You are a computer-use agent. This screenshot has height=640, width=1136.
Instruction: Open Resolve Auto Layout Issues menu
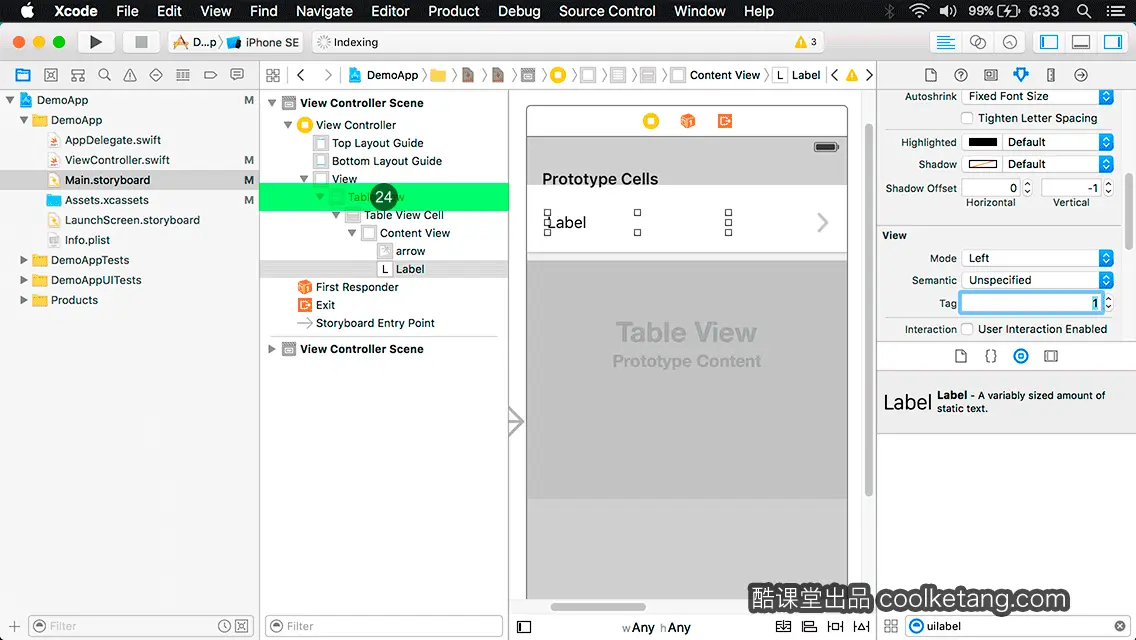pyautogui.click(x=861, y=626)
